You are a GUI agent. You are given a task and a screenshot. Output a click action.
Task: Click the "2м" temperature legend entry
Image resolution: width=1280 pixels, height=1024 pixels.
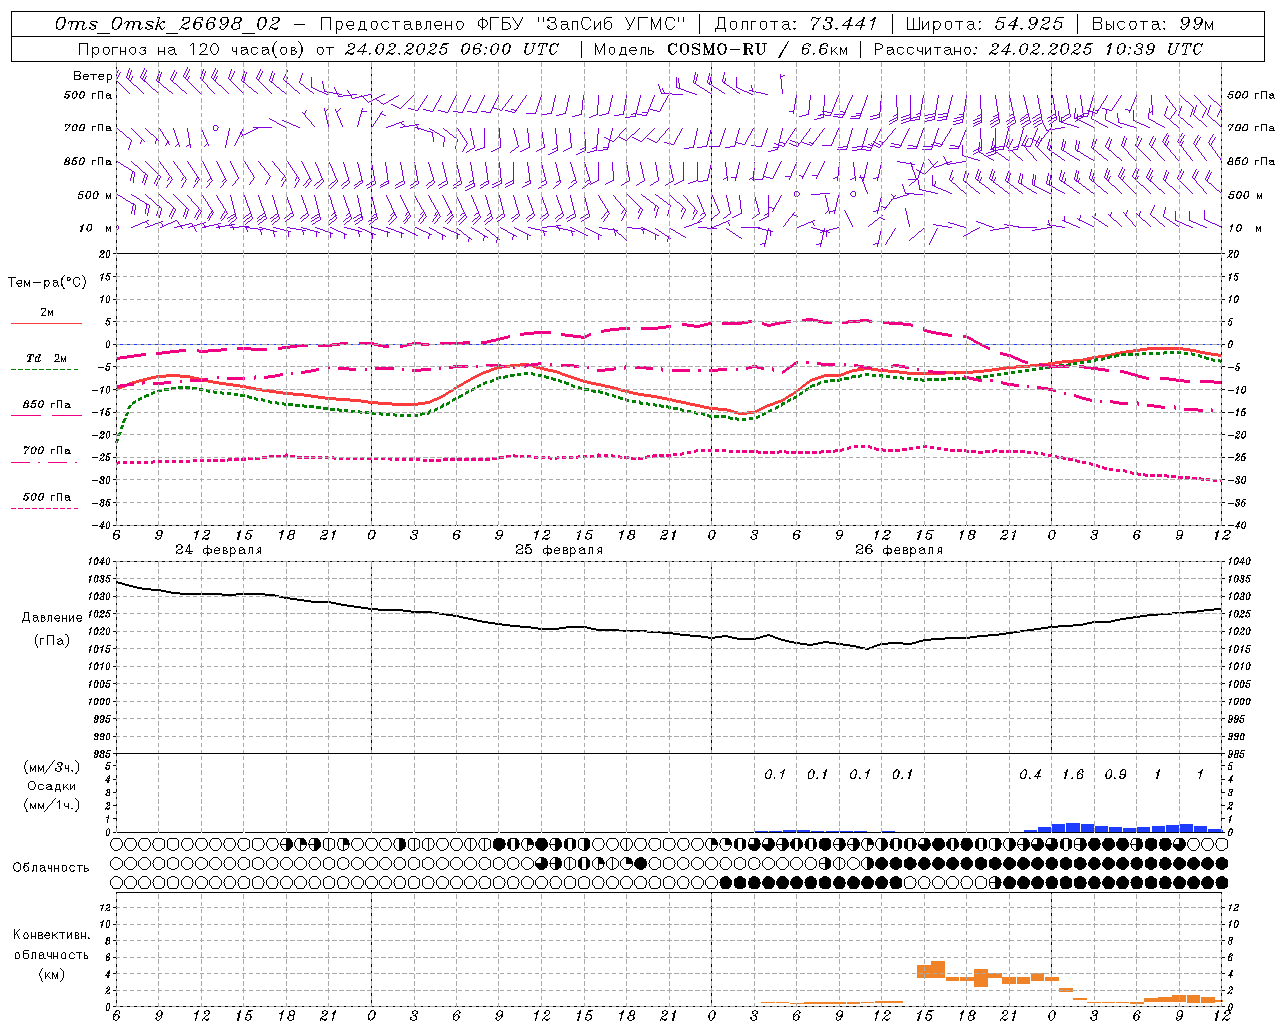(47, 312)
